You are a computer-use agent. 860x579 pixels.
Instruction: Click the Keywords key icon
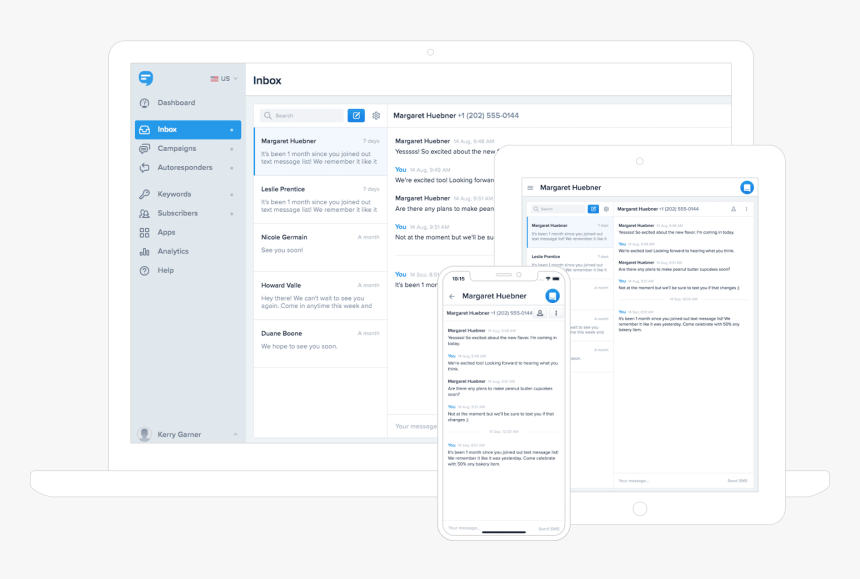point(144,194)
